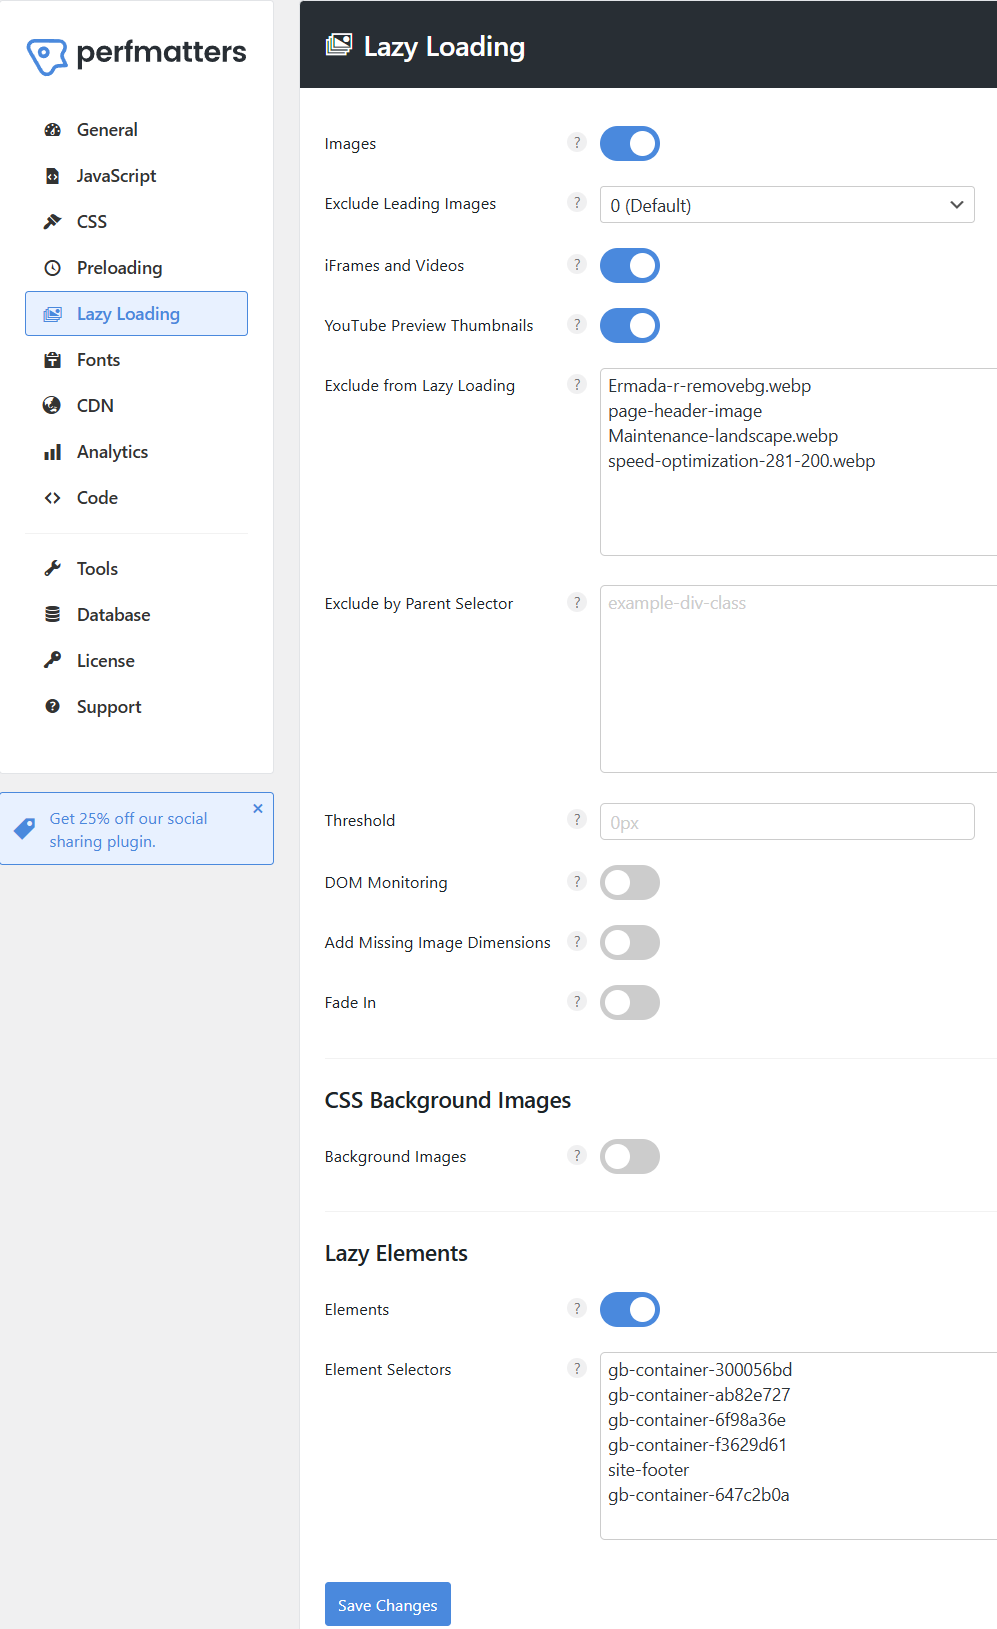997x1629 pixels.
Task: Open the Tools menu item
Action: click(136, 569)
